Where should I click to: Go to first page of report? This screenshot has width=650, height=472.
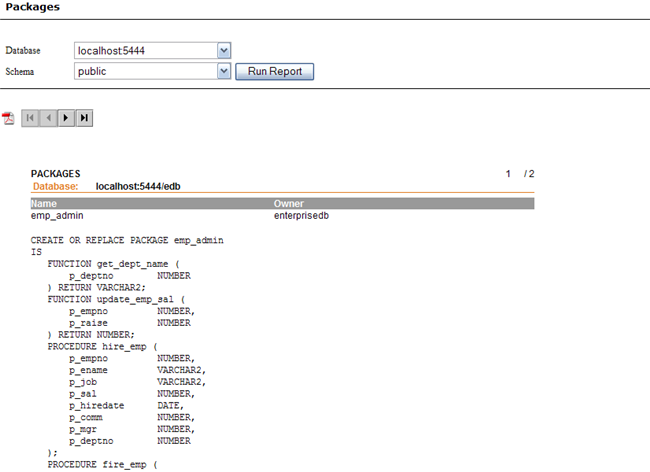click(x=30, y=118)
